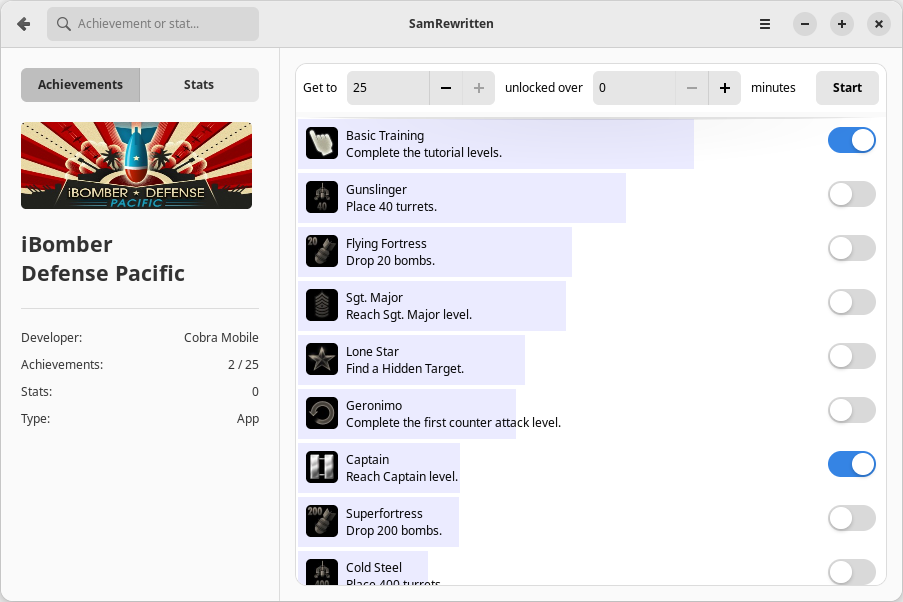Close the SamRewritten window
The image size is (903, 602).
[x=879, y=24]
